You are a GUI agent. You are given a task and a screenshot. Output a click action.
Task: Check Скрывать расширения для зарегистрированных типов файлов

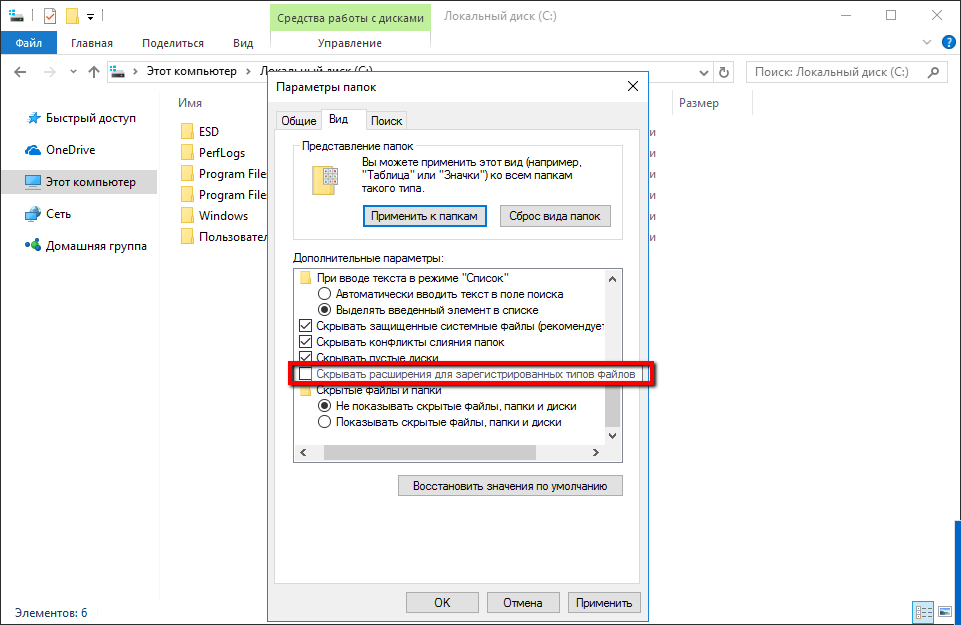coord(305,374)
